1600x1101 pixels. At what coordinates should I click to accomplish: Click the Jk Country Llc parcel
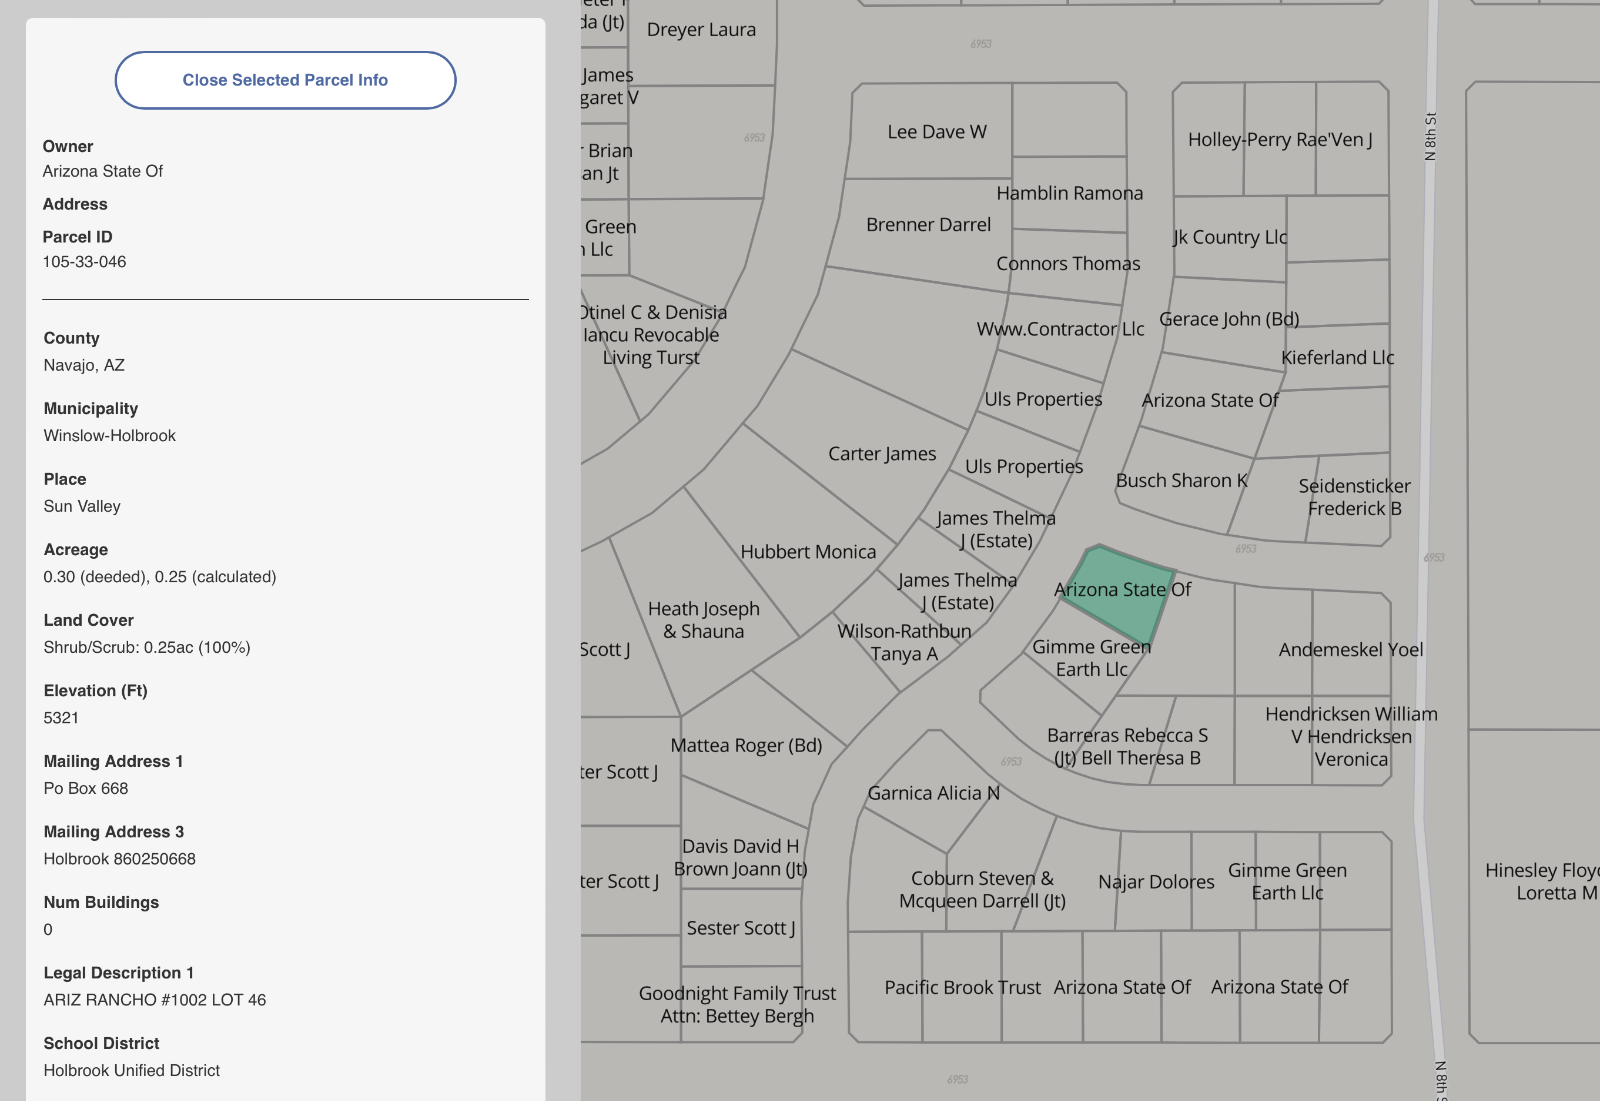[1230, 238]
